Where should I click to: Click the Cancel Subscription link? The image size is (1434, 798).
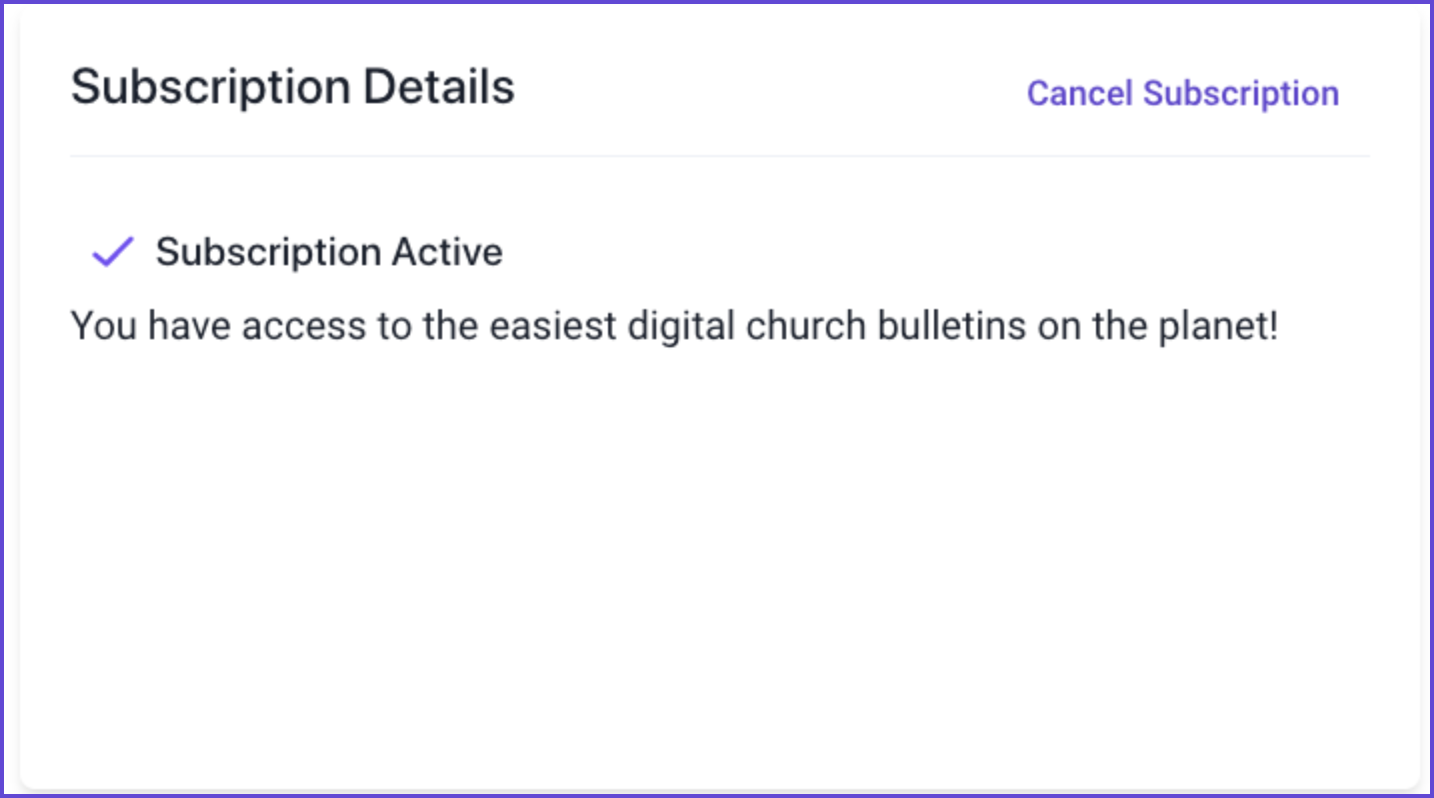click(x=1183, y=93)
